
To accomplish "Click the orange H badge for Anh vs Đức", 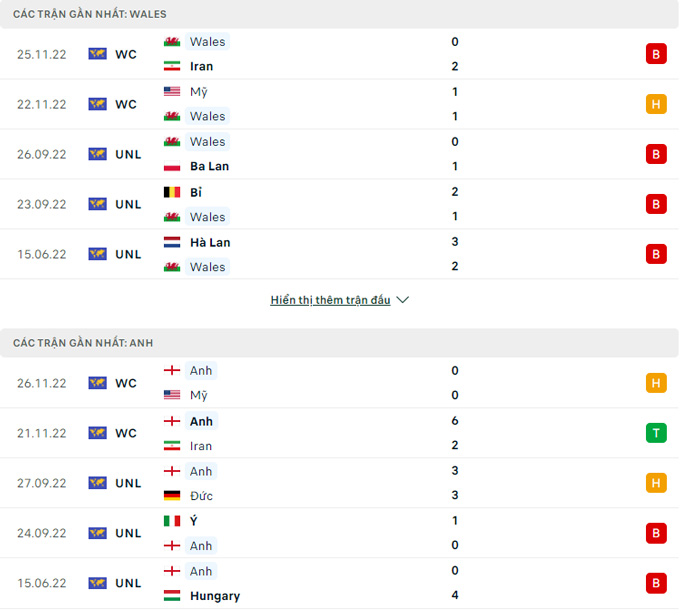I will [656, 483].
